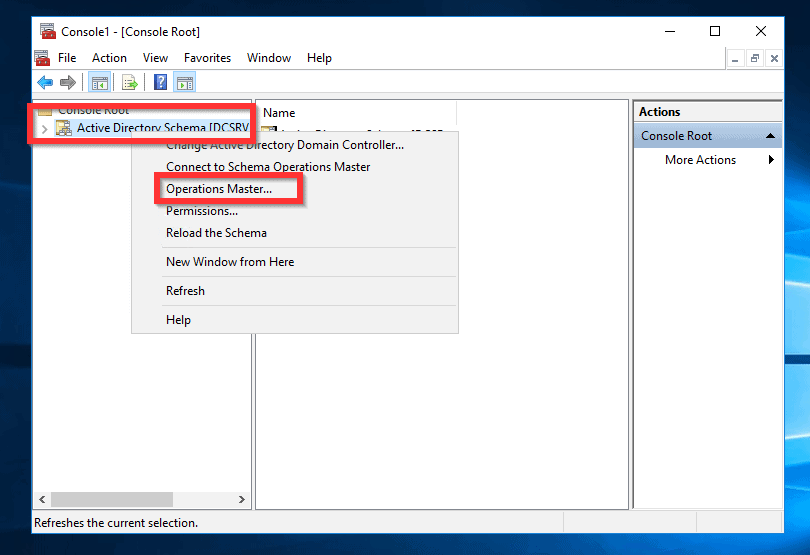Open the Action menu
The width and height of the screenshot is (810, 555).
pos(109,58)
